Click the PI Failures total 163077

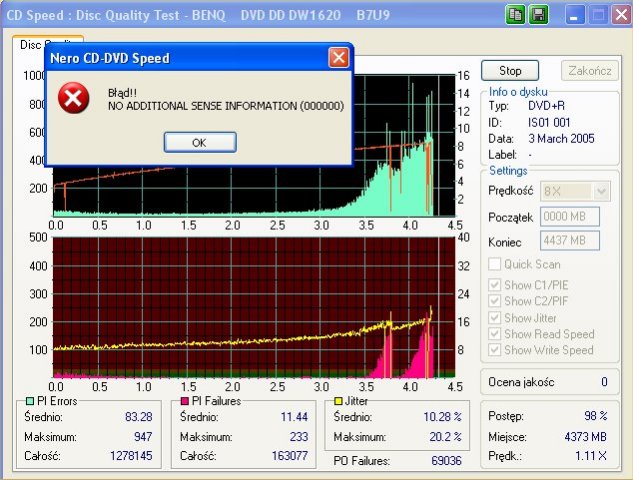click(x=289, y=456)
